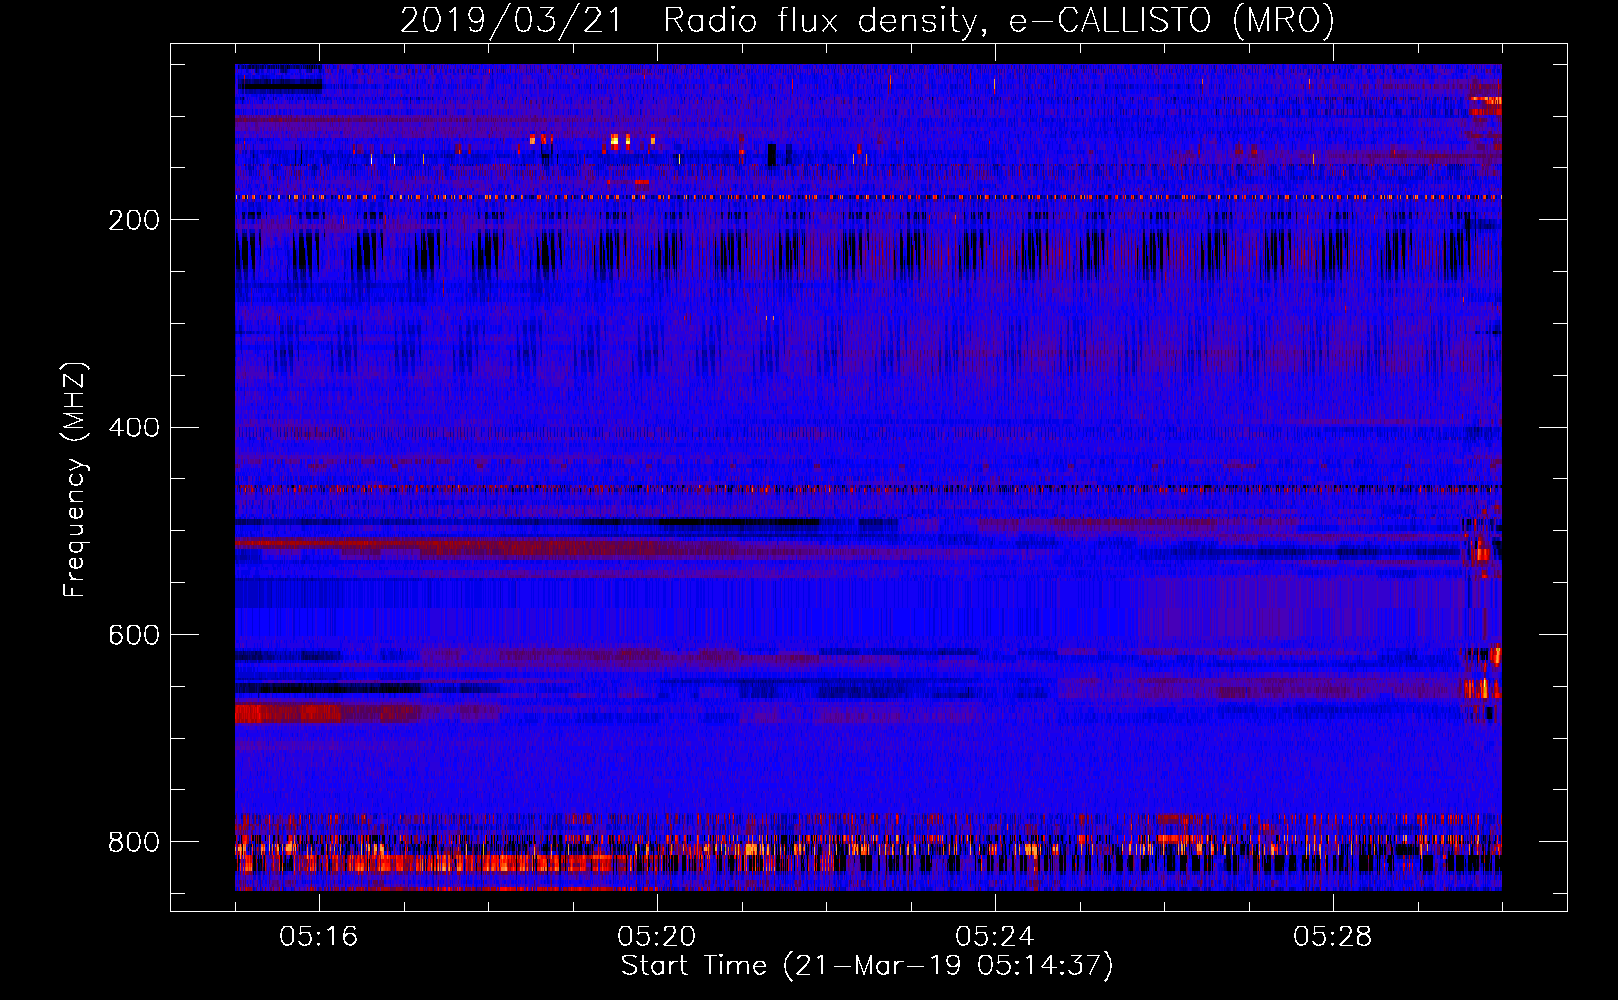
Task: Click the plot title '2019/03/21 Radio flux density, e-CALLISTO (MRO)'
Action: click(867, 21)
